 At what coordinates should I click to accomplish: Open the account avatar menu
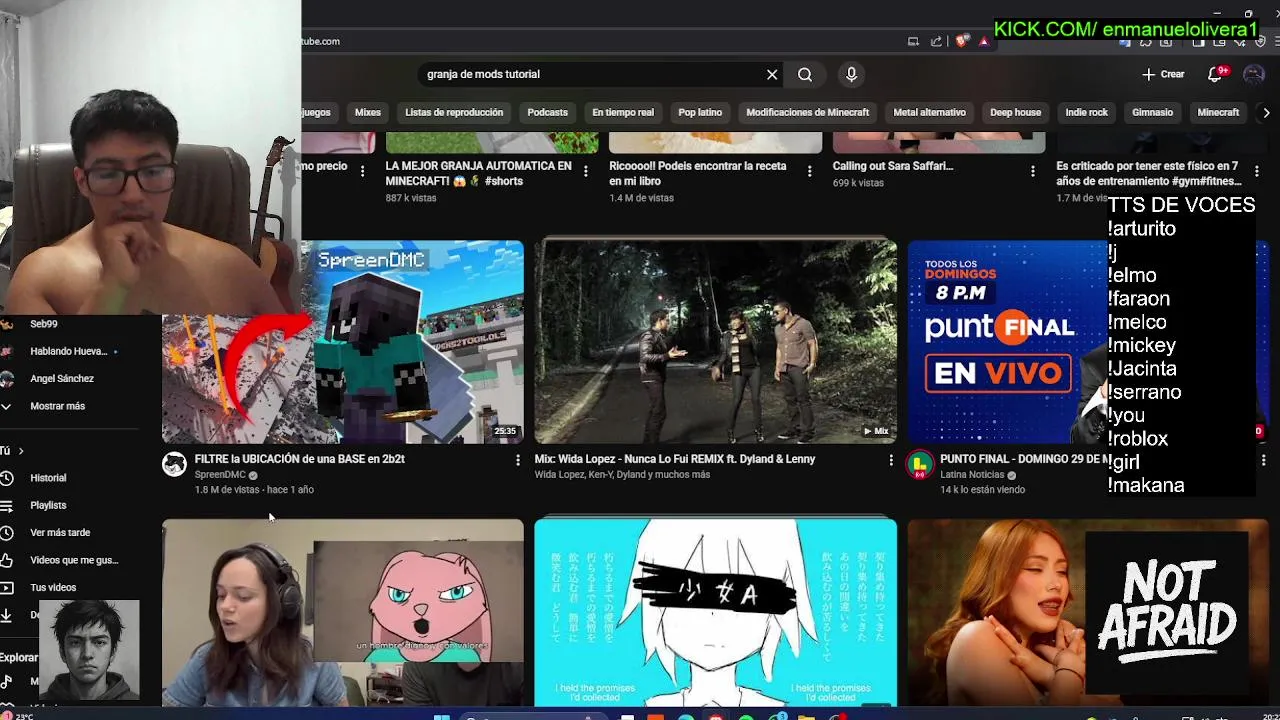[x=1254, y=74]
